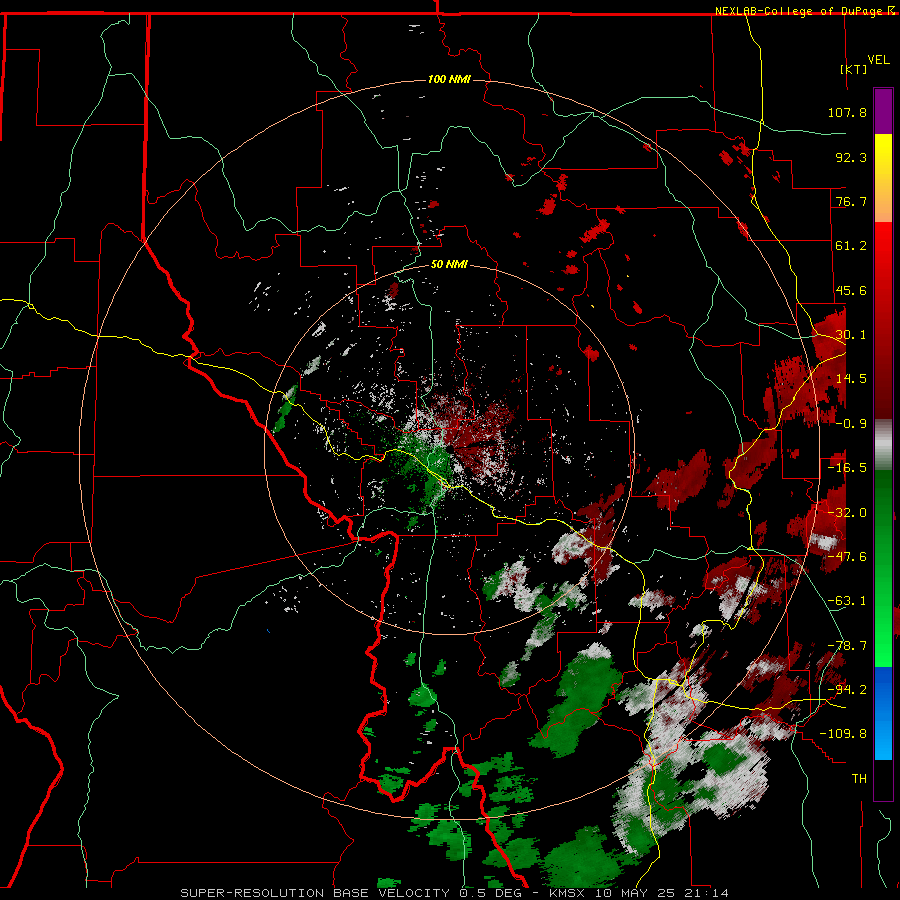Click the [KT] units label
The image size is (900, 900).
(854, 69)
